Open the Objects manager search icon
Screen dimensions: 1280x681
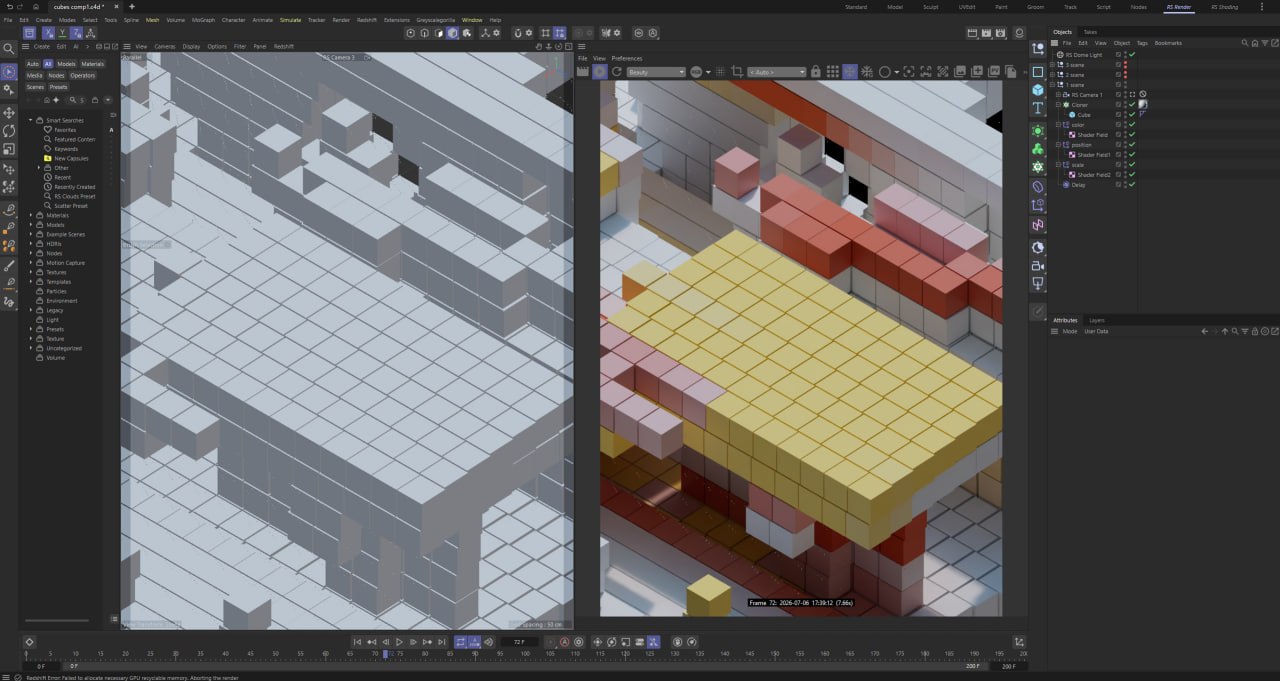click(x=1245, y=43)
